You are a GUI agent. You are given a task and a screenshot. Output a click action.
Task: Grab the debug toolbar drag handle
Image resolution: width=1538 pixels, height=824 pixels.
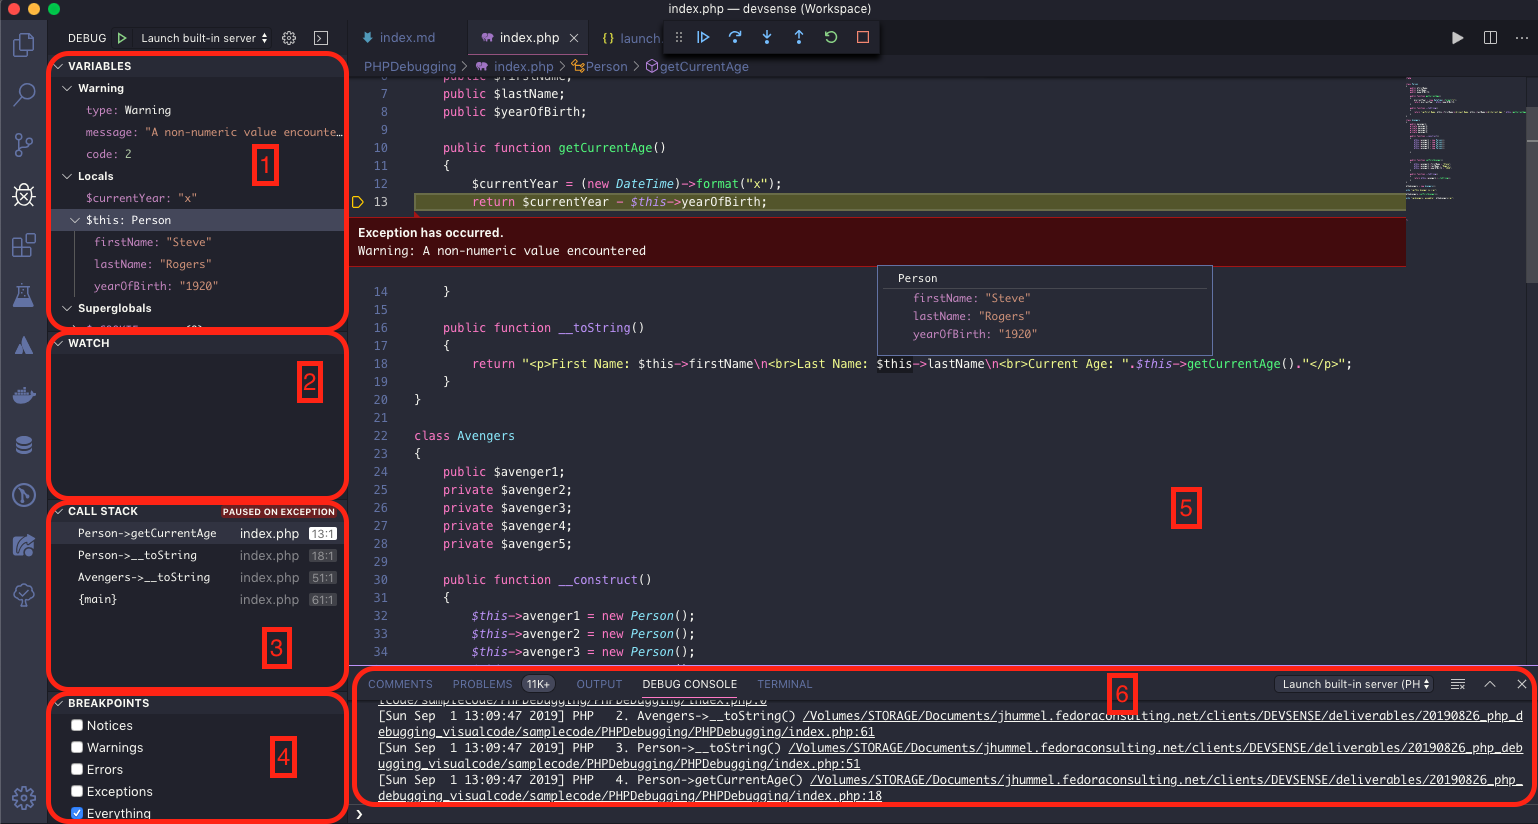679,37
